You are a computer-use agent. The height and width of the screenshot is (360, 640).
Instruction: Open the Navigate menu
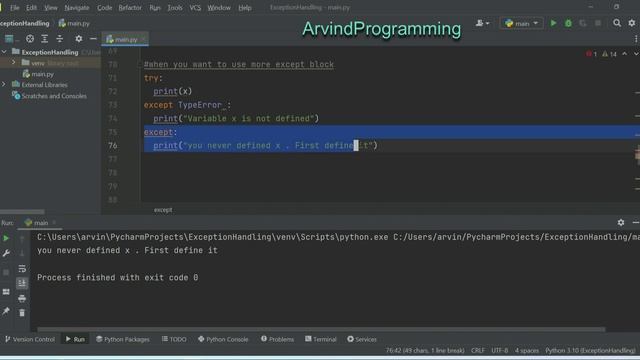pos(77,7)
